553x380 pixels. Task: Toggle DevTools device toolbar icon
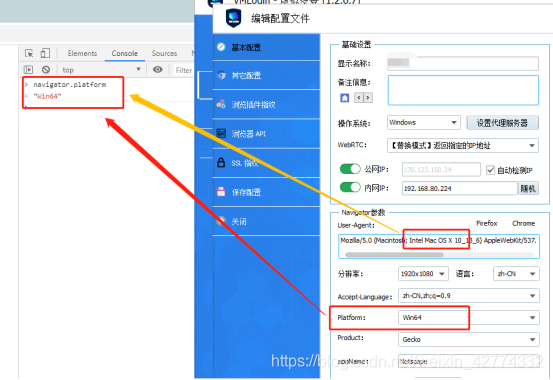click(x=45, y=53)
